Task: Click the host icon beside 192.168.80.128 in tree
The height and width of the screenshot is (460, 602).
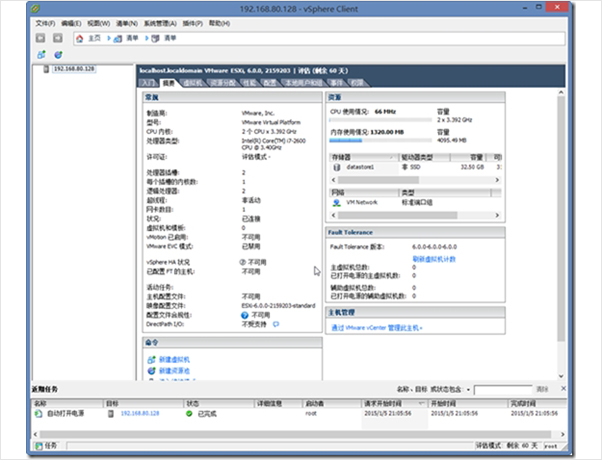Action: click(46, 69)
